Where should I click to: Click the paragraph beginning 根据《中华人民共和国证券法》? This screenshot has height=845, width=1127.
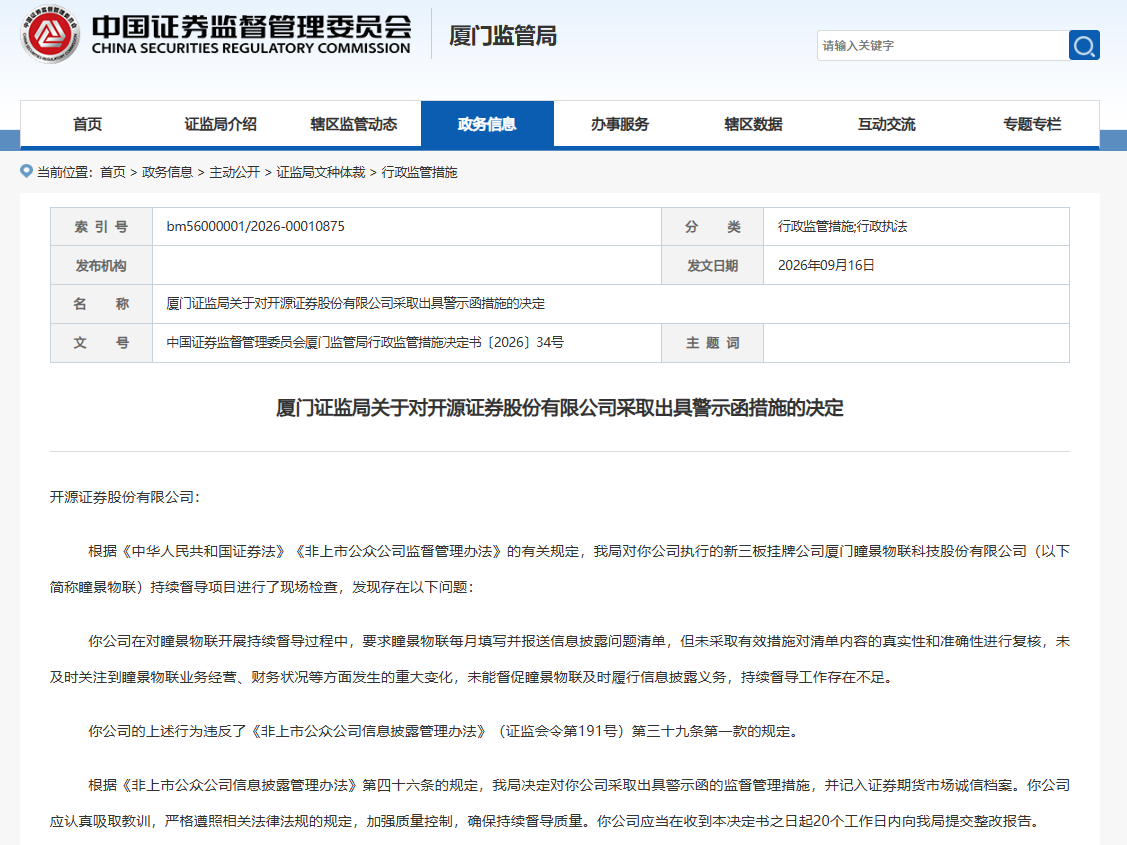pyautogui.click(x=560, y=569)
